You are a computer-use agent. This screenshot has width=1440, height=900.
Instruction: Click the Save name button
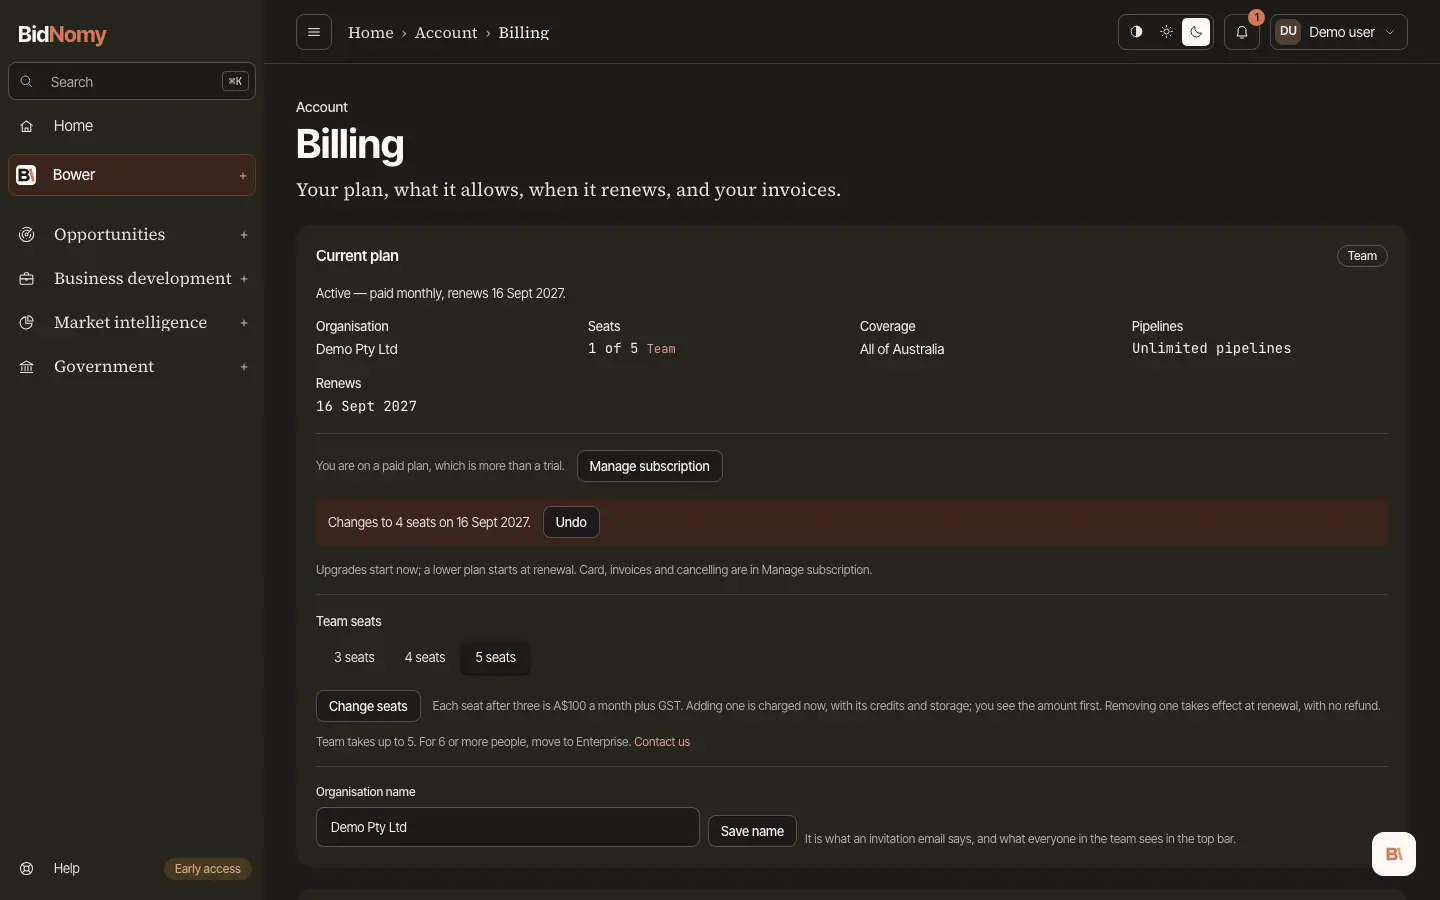[x=752, y=831]
